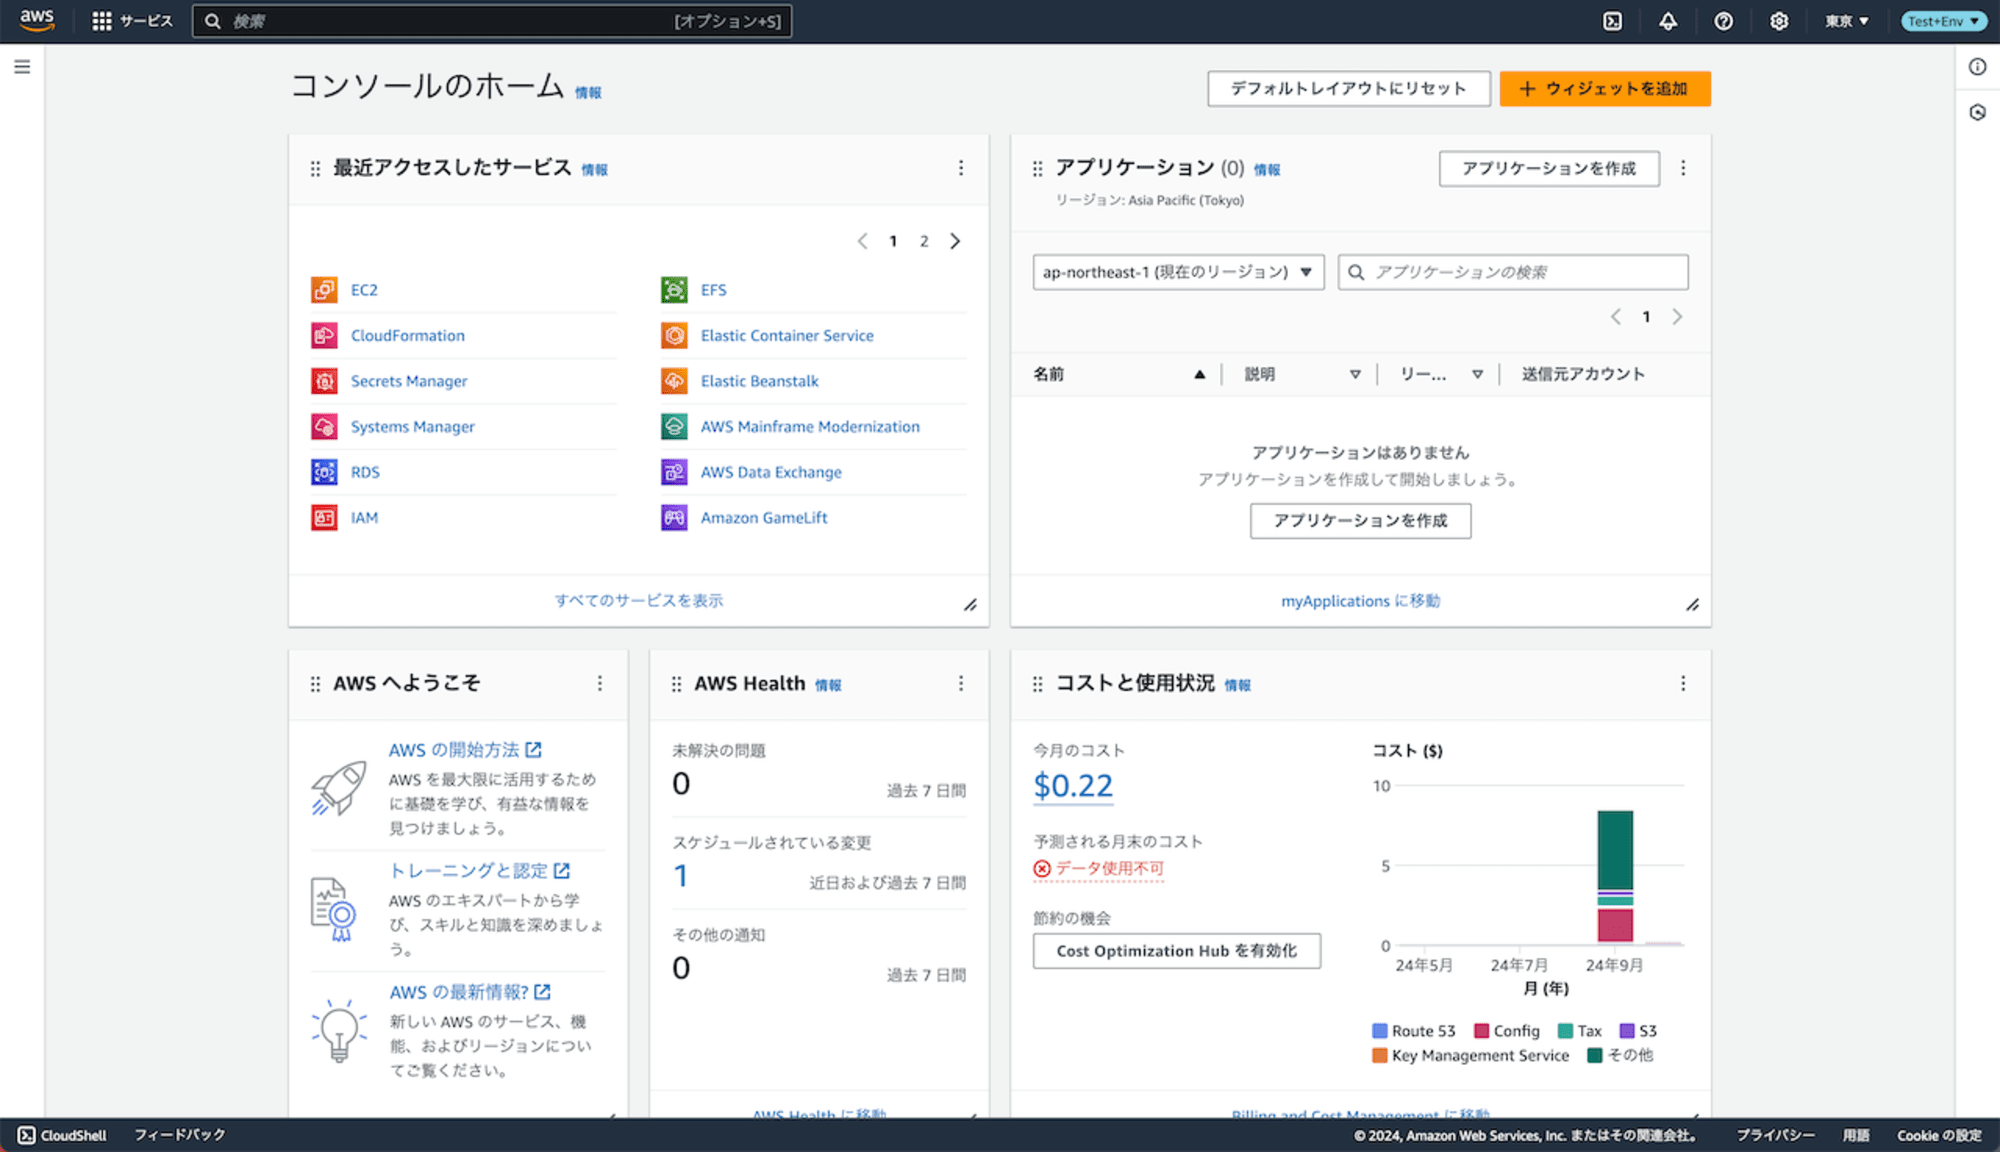Click the Key Management Service legend swatch

[1380, 1055]
